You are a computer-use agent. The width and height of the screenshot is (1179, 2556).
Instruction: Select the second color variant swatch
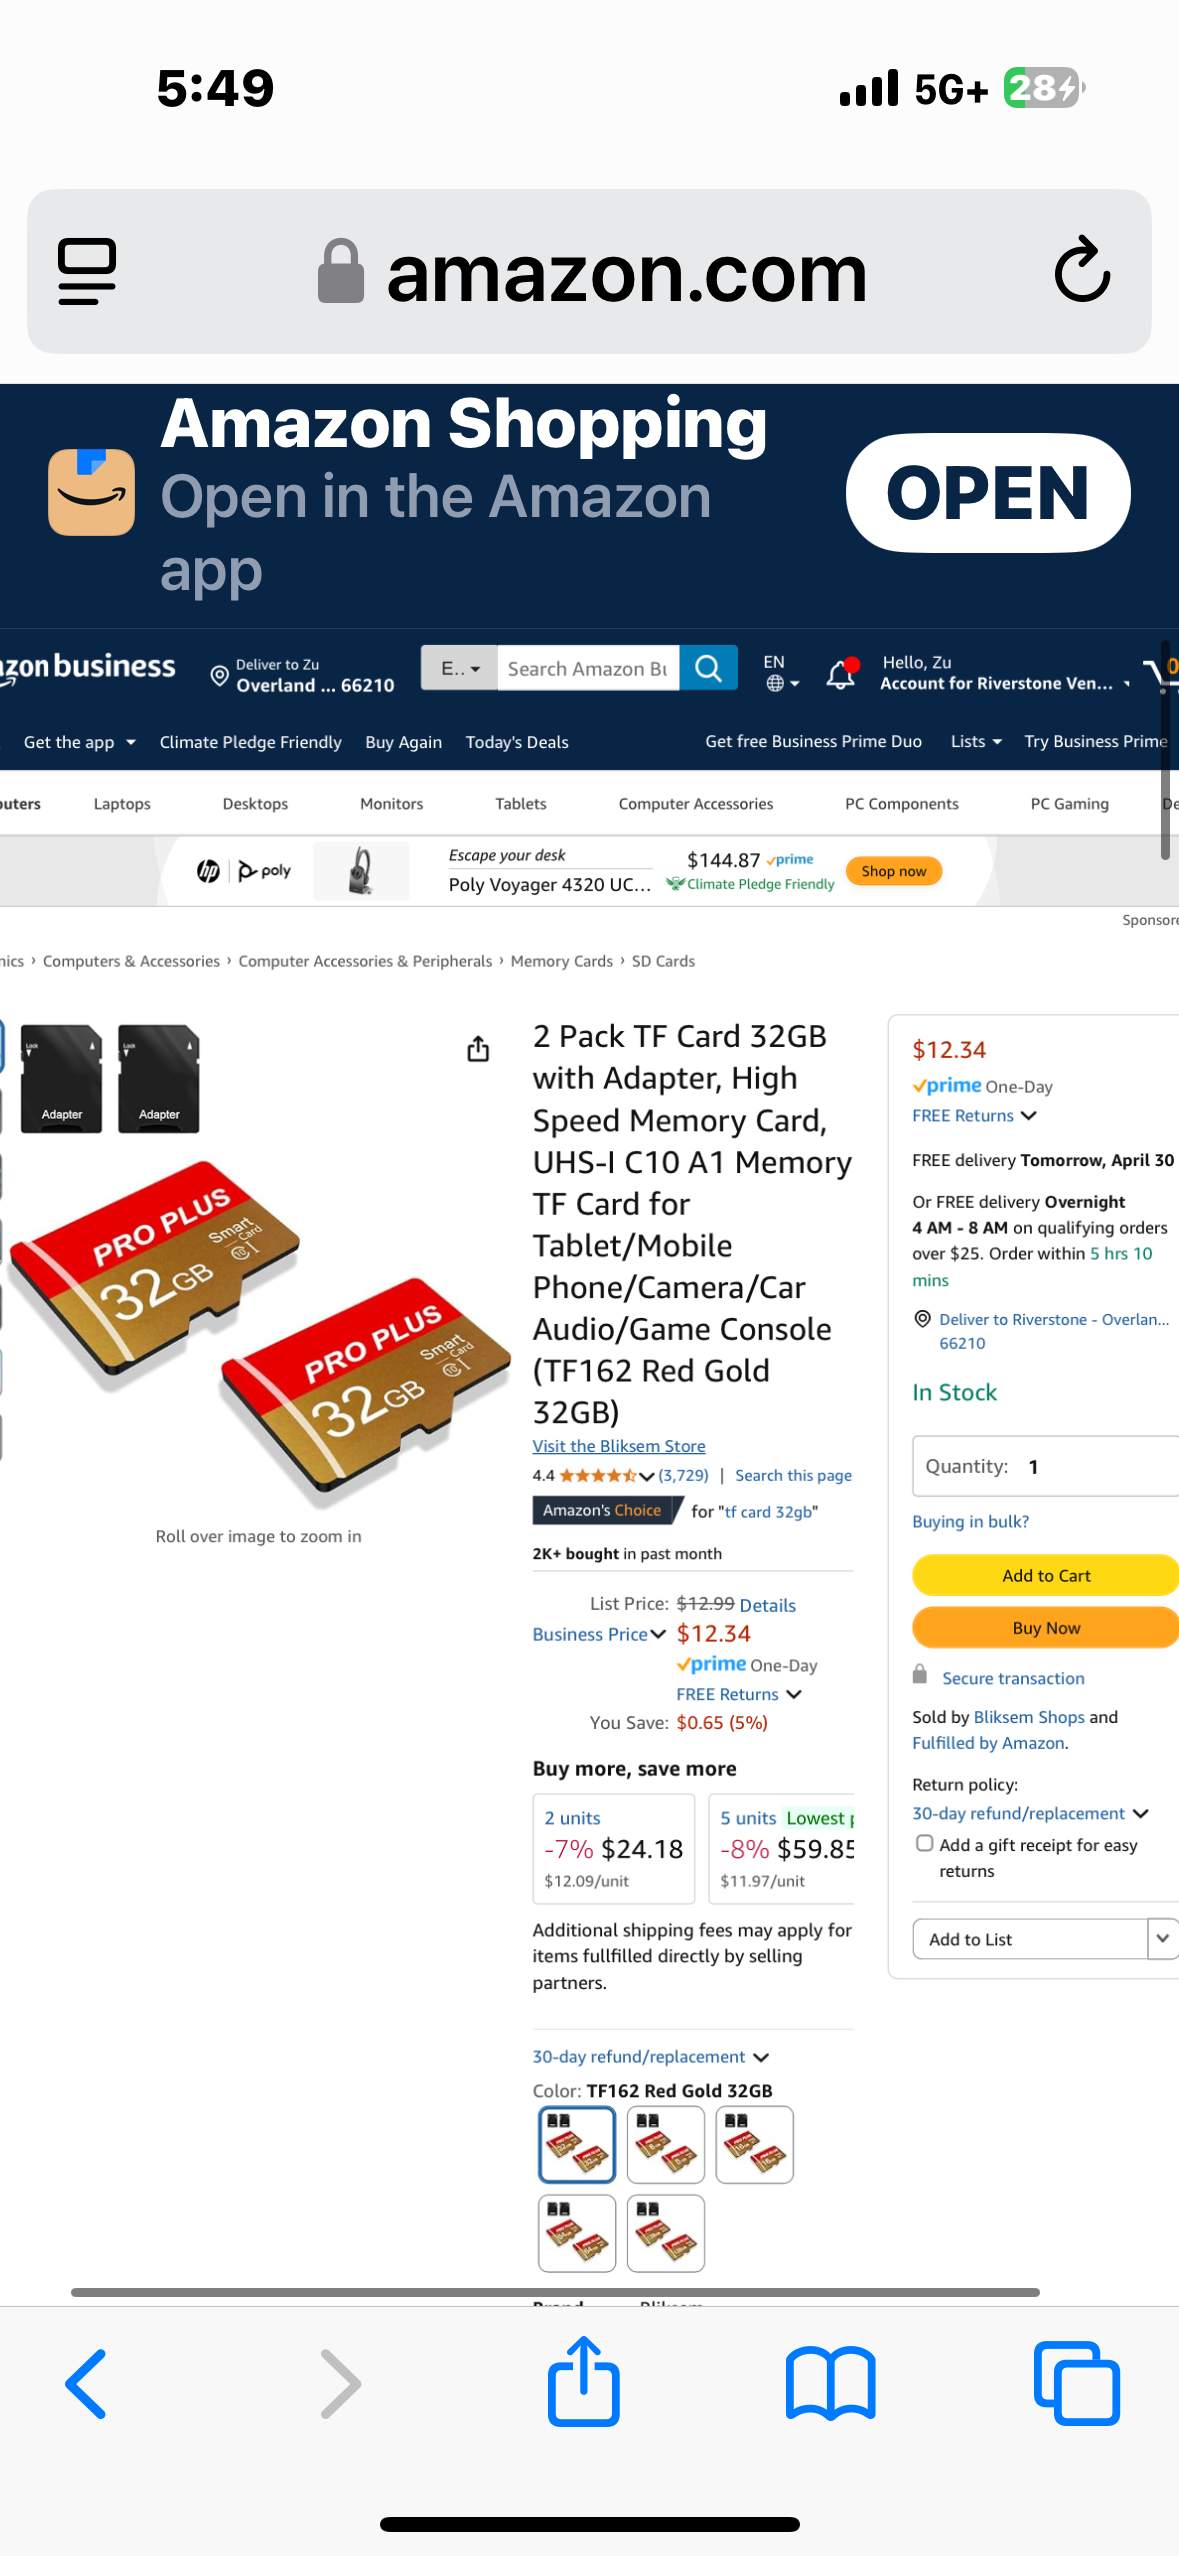tap(665, 2144)
